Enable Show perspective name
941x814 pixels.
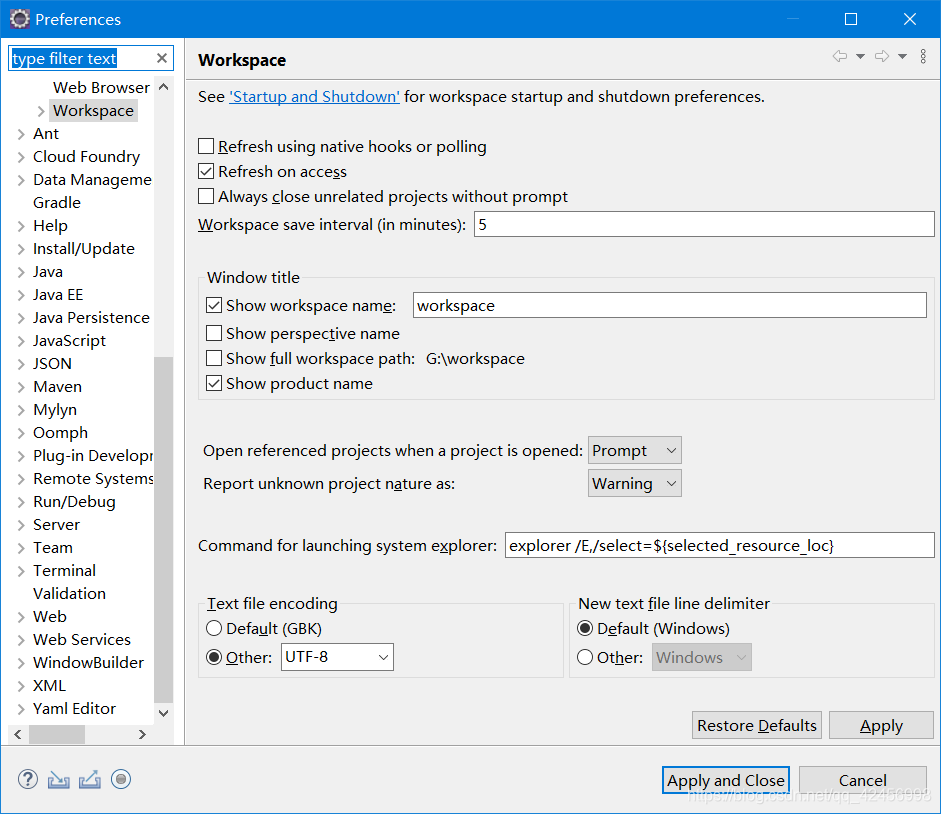click(x=214, y=333)
